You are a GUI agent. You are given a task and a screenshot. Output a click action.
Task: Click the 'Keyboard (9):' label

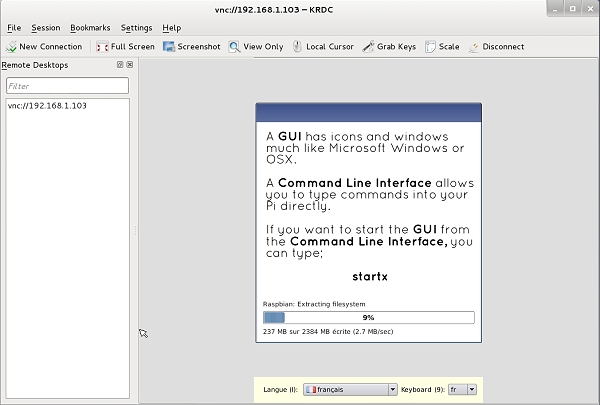423,390
